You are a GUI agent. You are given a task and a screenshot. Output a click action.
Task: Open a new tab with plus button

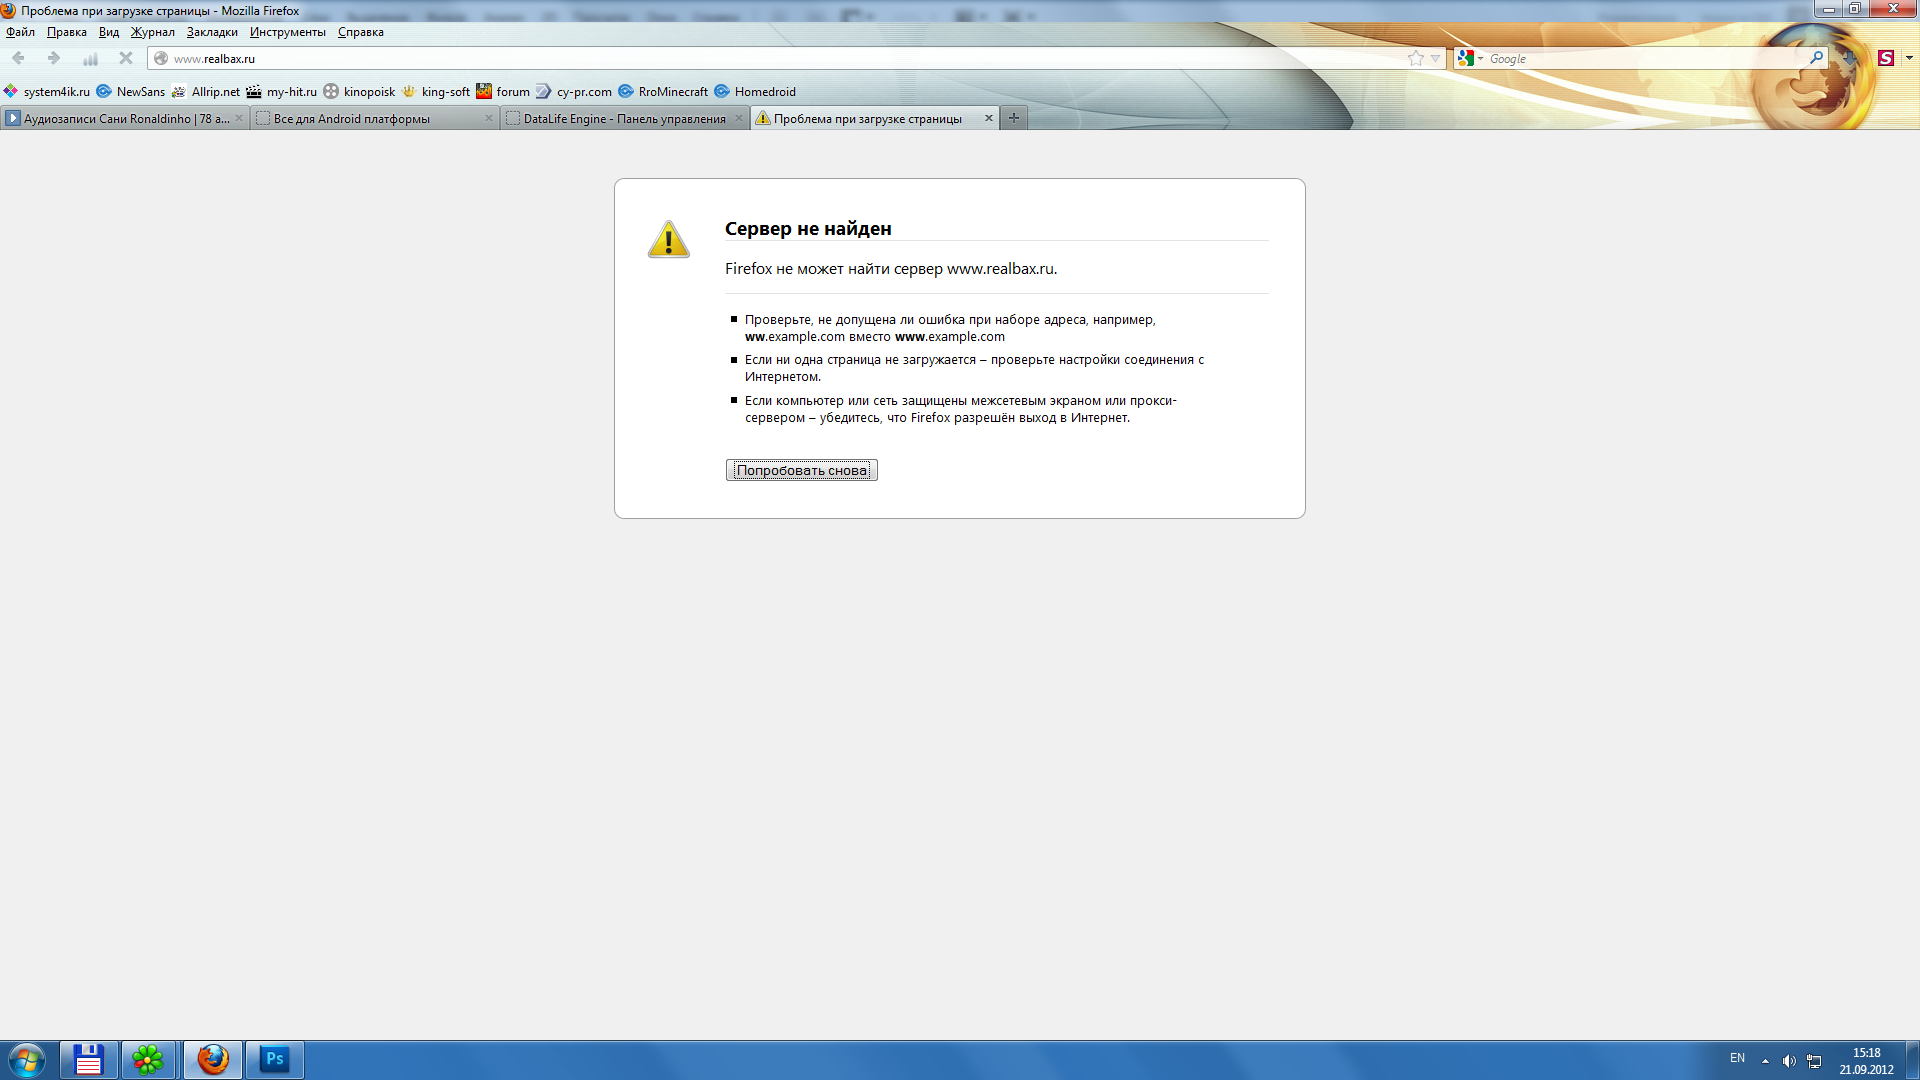point(1014,118)
